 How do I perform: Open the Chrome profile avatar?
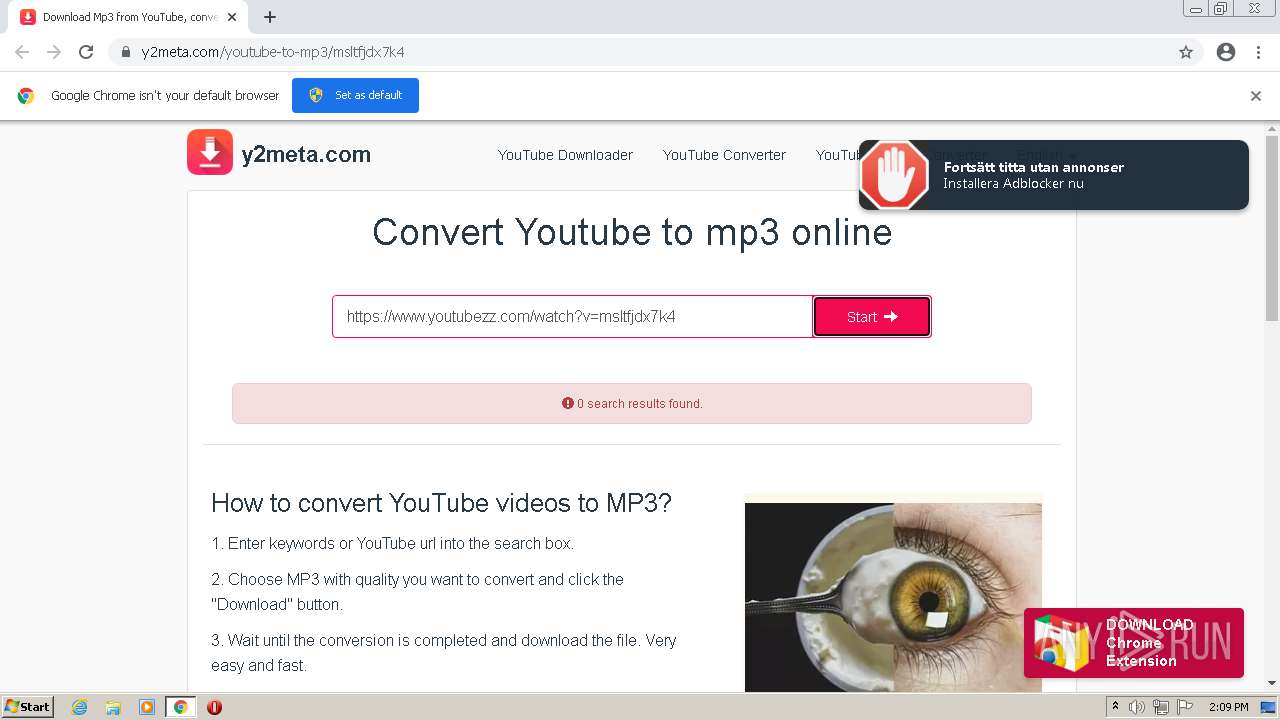click(1226, 52)
